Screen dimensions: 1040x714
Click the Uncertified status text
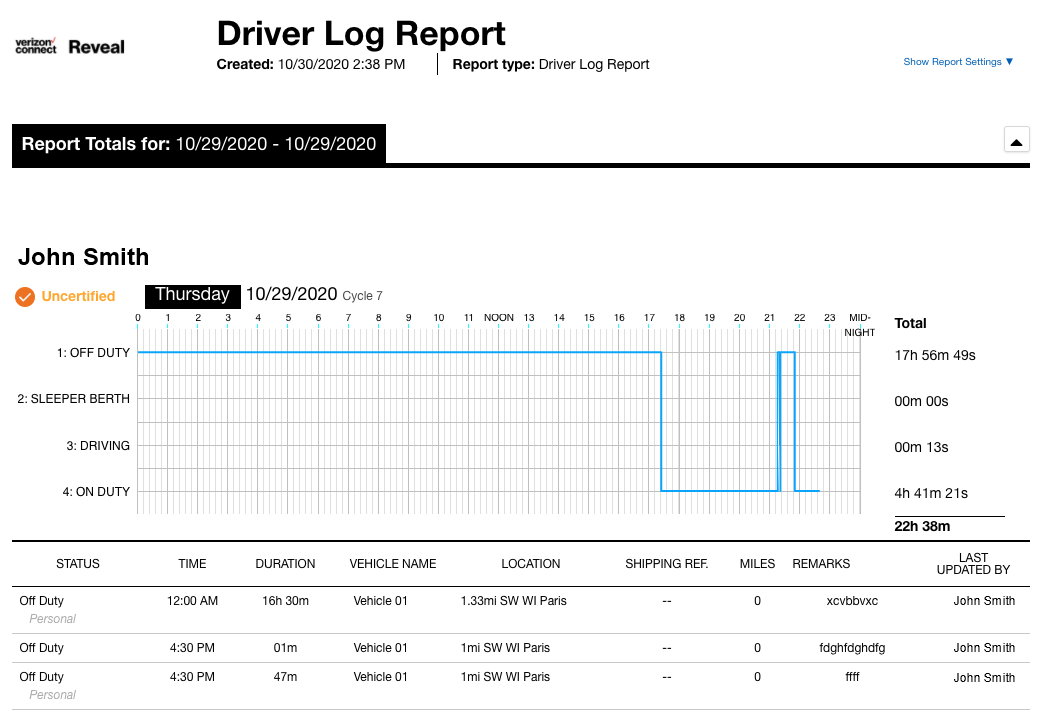click(x=78, y=297)
